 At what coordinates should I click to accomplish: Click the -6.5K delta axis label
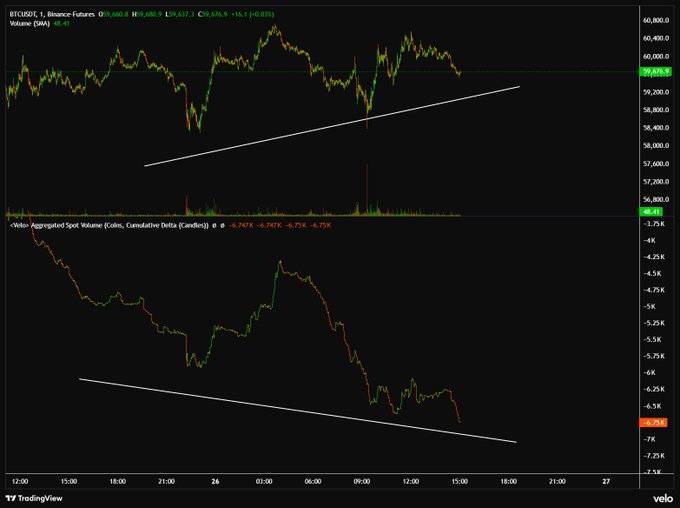[653, 406]
